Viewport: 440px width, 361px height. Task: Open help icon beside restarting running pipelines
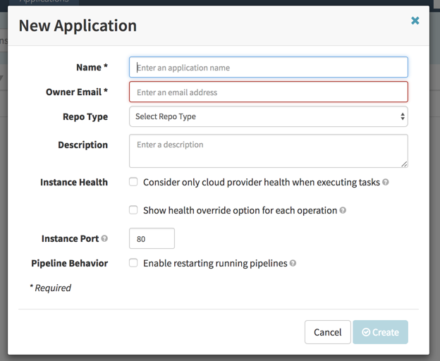pyautogui.click(x=293, y=263)
